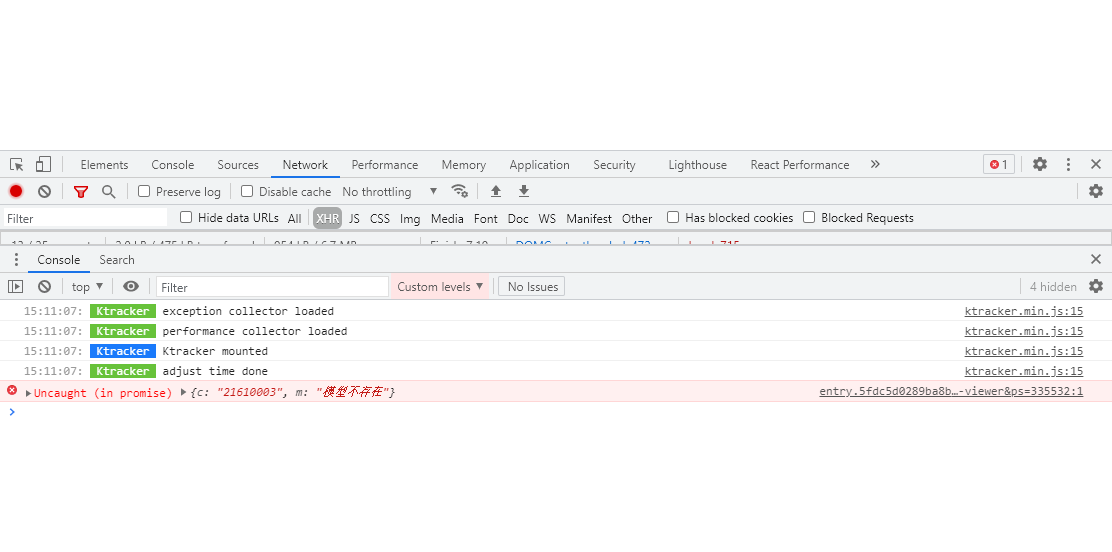Open the React Performance tab
The image size is (1112, 552).
800,165
